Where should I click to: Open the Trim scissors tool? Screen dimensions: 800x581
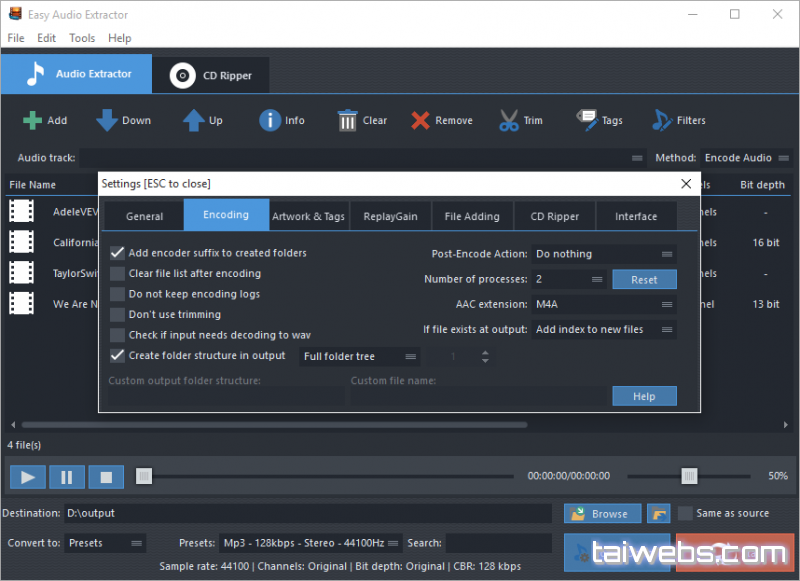click(x=509, y=121)
